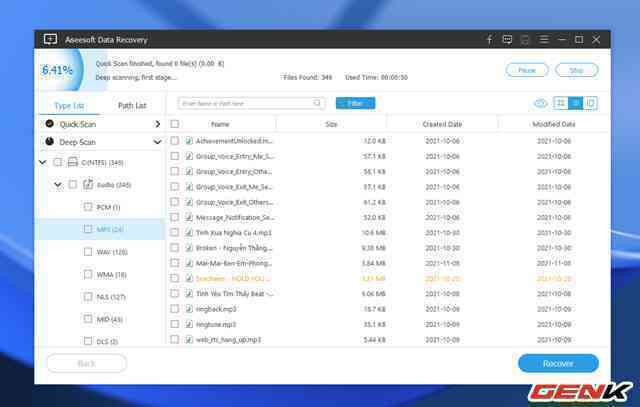This screenshot has width=640, height=407.
Task: Click the file icon of ringtone.mp3
Action: [x=189, y=324]
